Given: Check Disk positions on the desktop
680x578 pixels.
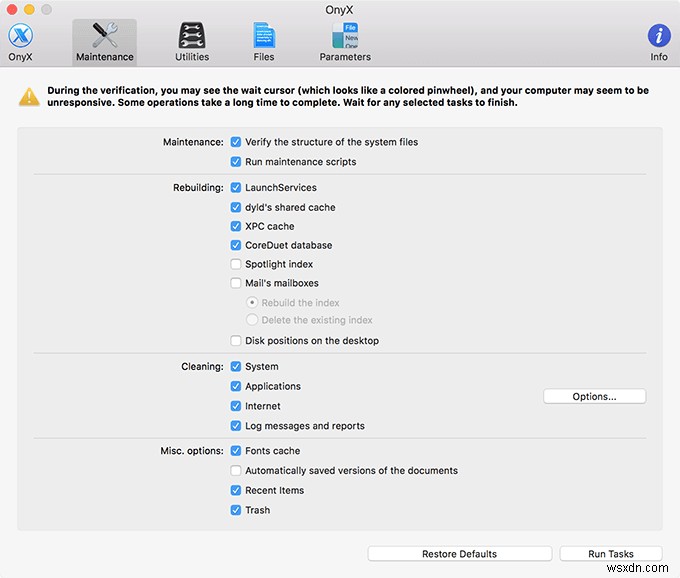Looking at the screenshot, I should (235, 340).
